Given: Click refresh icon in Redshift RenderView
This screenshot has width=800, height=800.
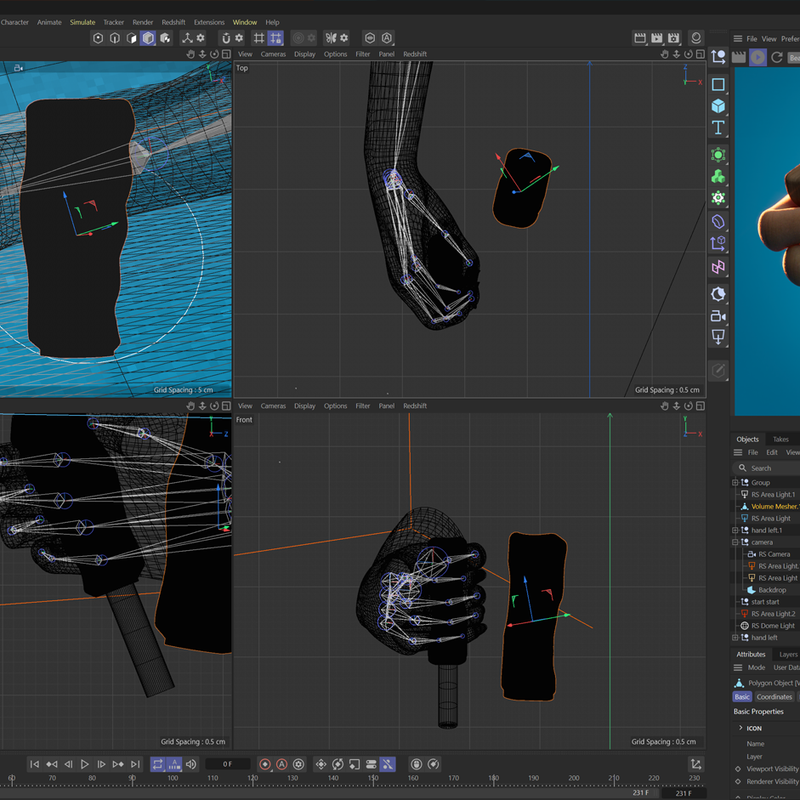Looking at the screenshot, I should click(777, 57).
